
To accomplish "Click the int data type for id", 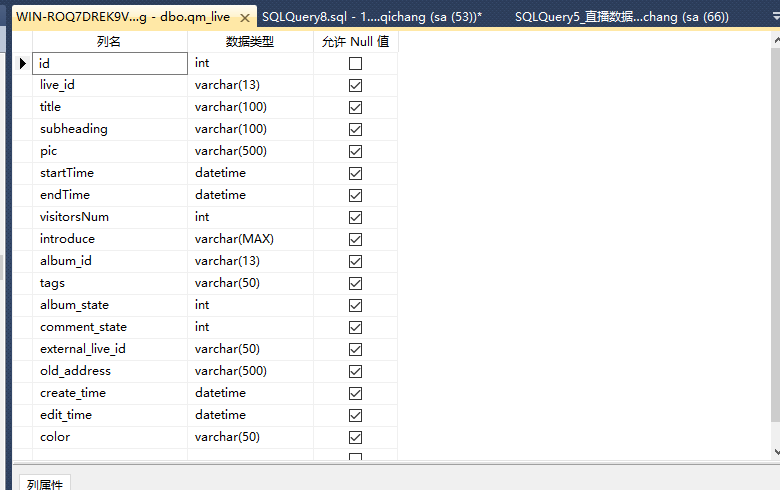I will 251,64.
